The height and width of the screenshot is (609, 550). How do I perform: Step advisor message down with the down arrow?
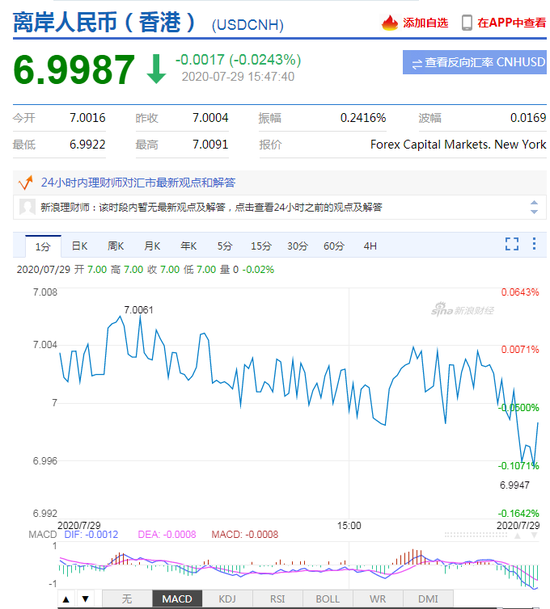534,212
